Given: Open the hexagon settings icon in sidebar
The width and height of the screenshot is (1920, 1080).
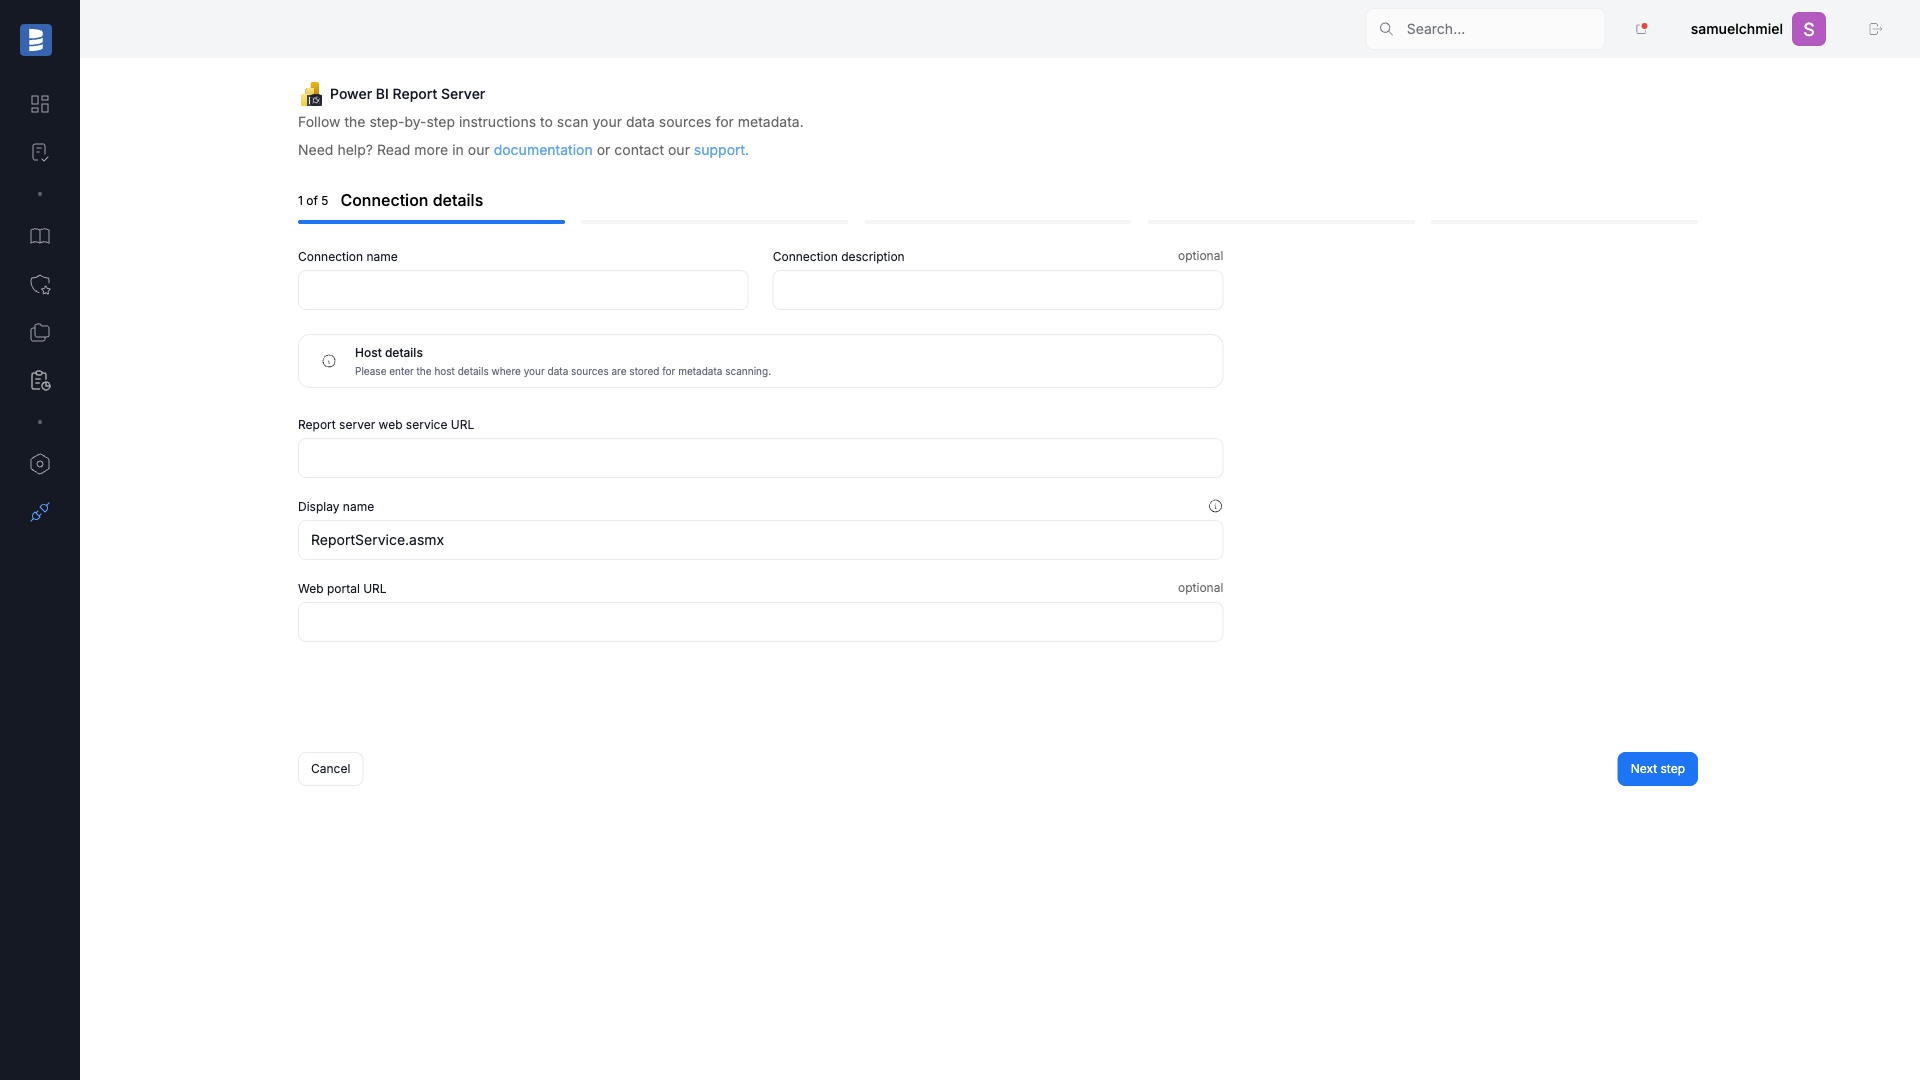Looking at the screenshot, I should [x=40, y=464].
